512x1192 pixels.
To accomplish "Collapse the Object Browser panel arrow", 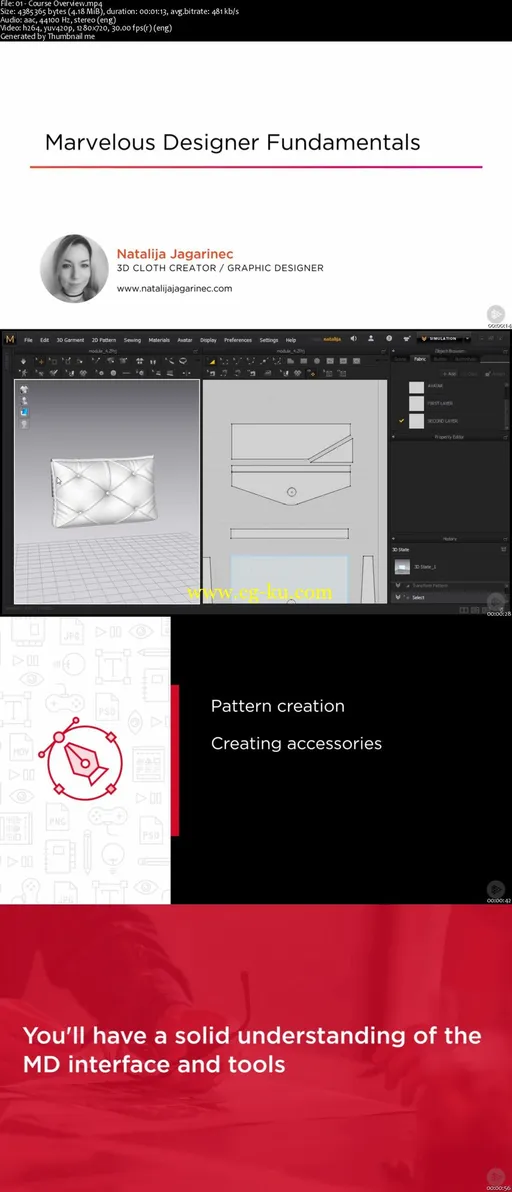I will point(393,350).
